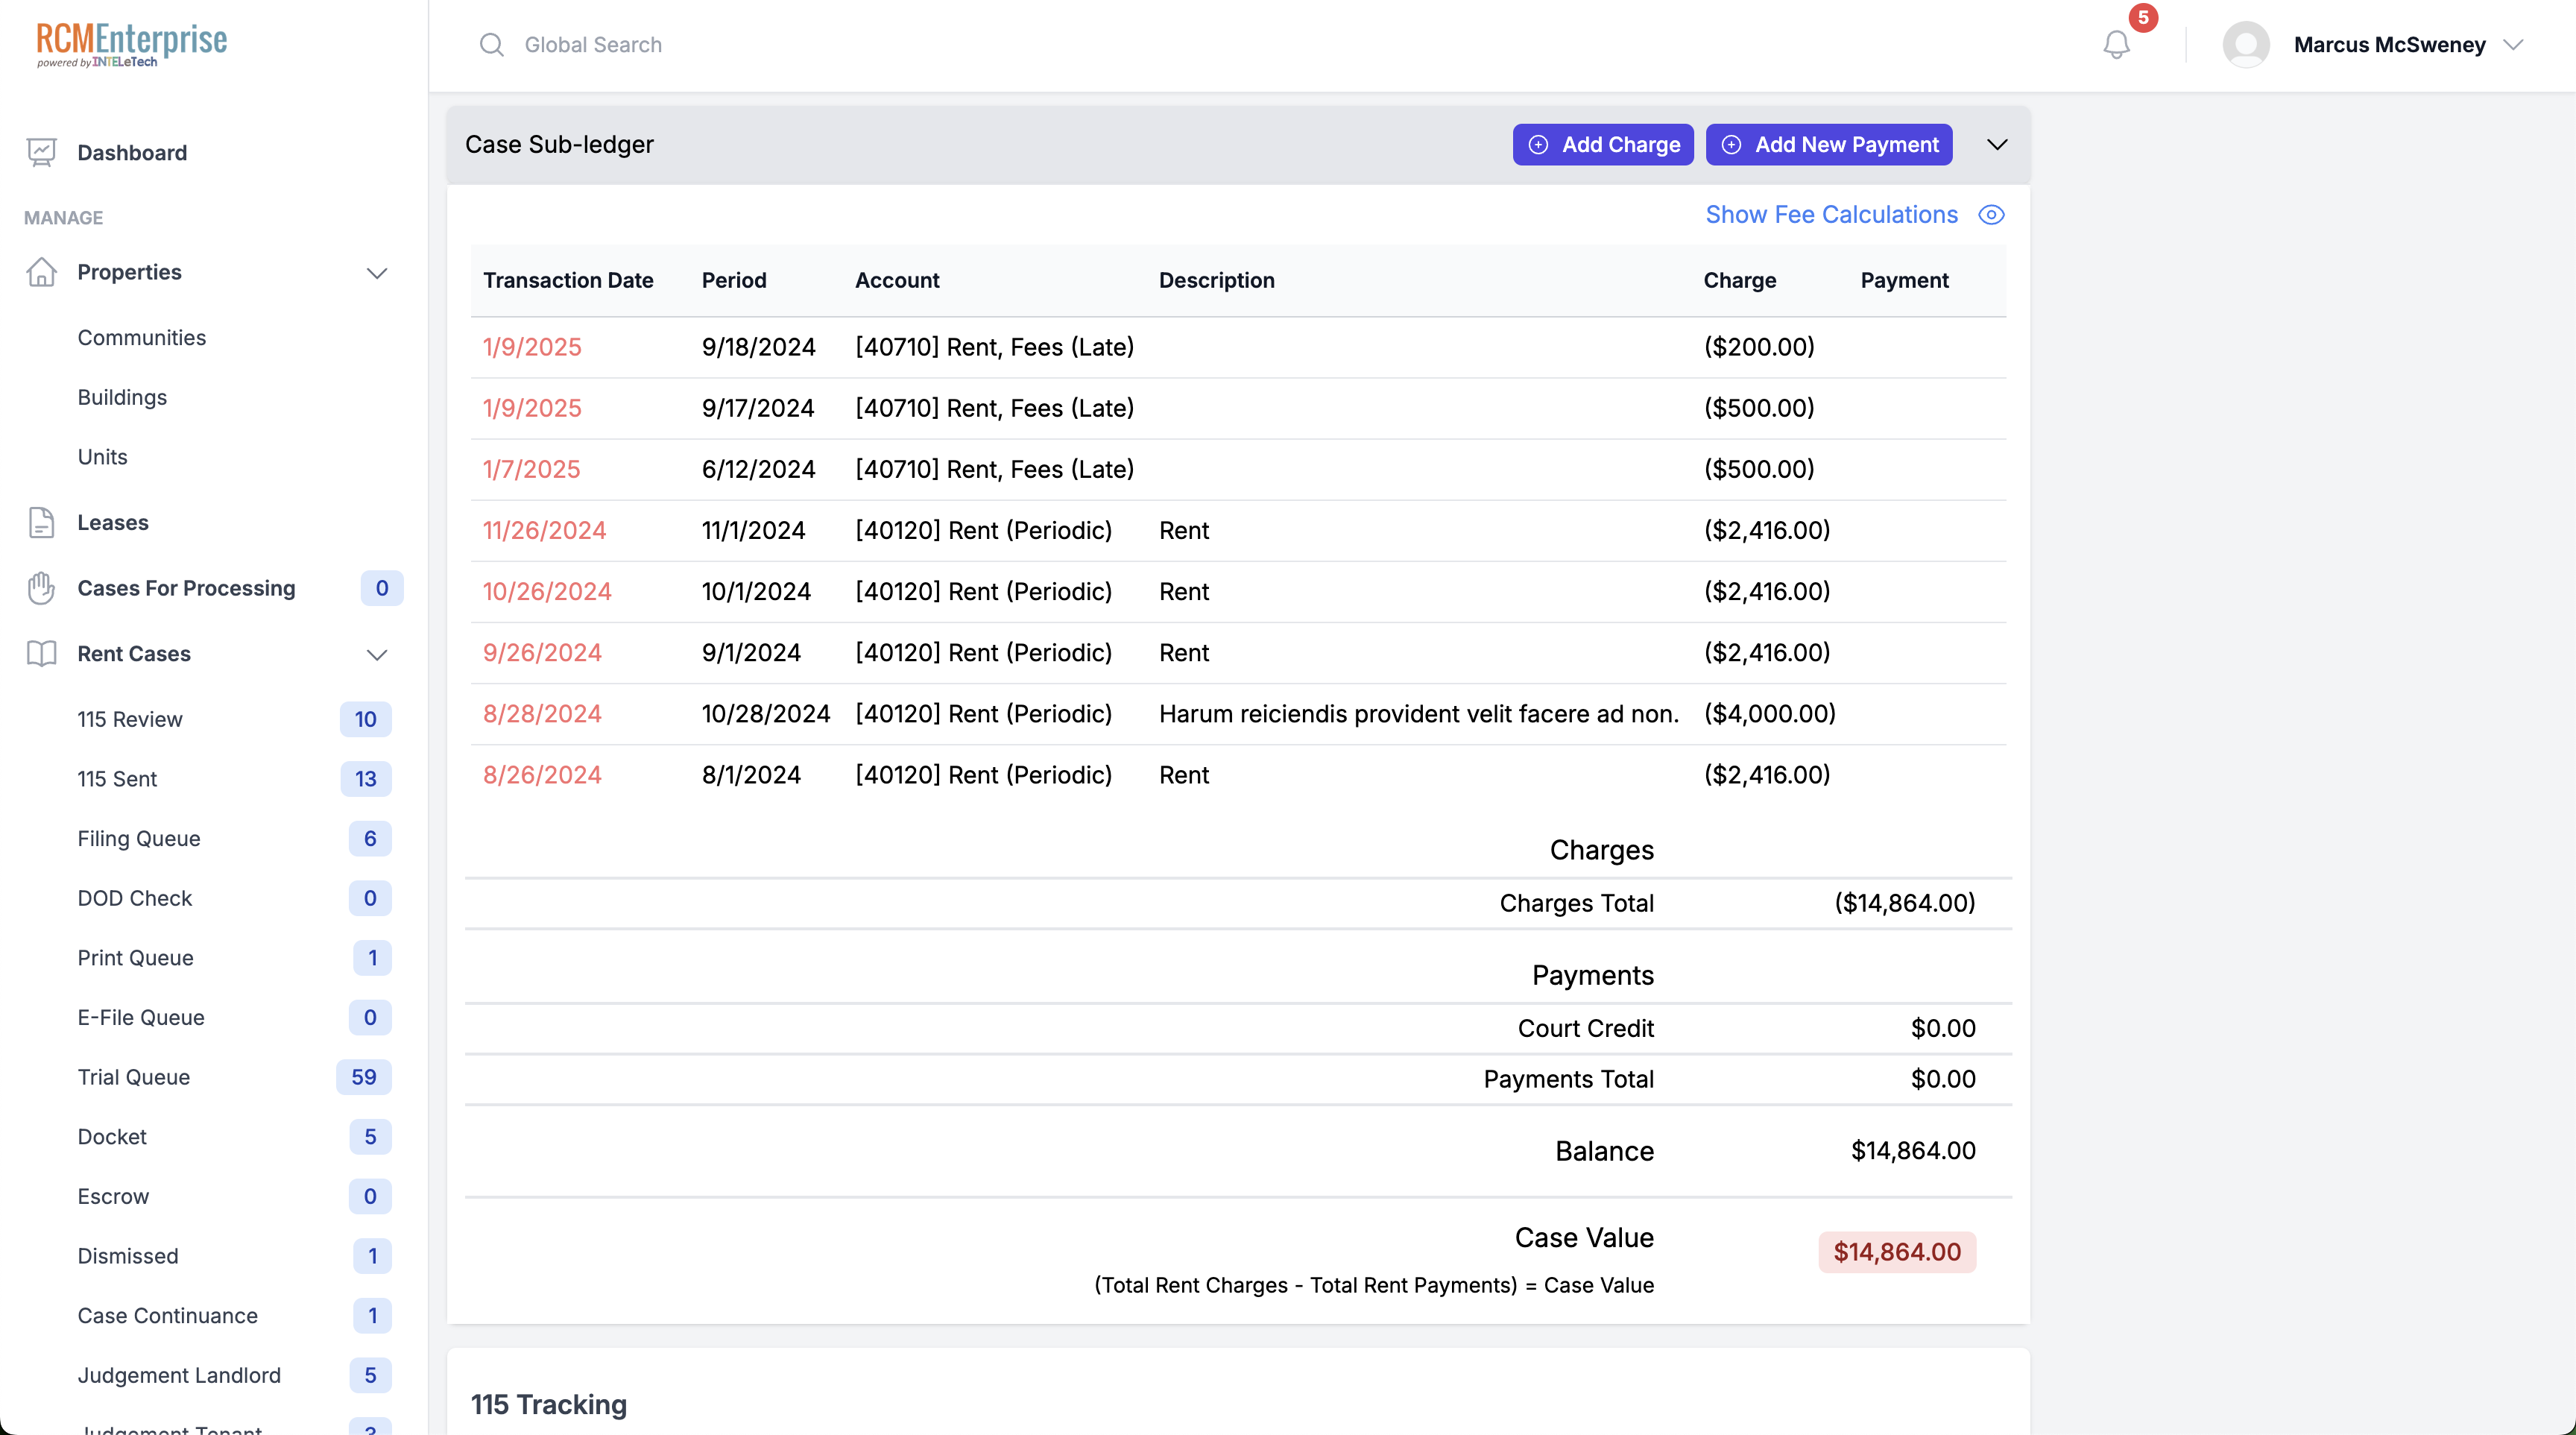Navigate to the Trial Queue
The width and height of the screenshot is (2576, 1435).
click(133, 1077)
